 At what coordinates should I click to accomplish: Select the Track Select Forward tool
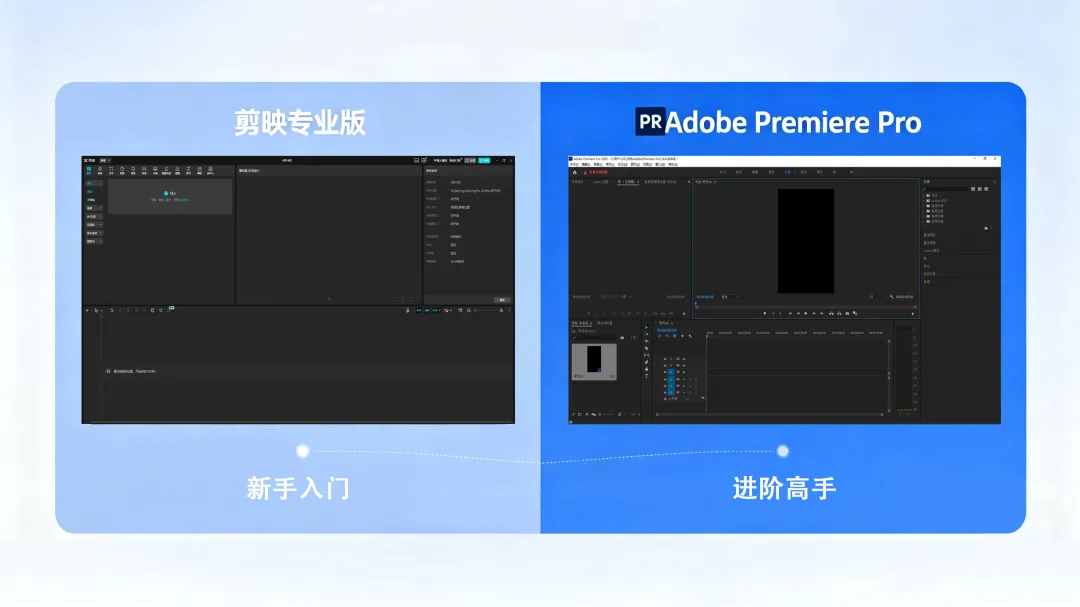[x=646, y=334]
